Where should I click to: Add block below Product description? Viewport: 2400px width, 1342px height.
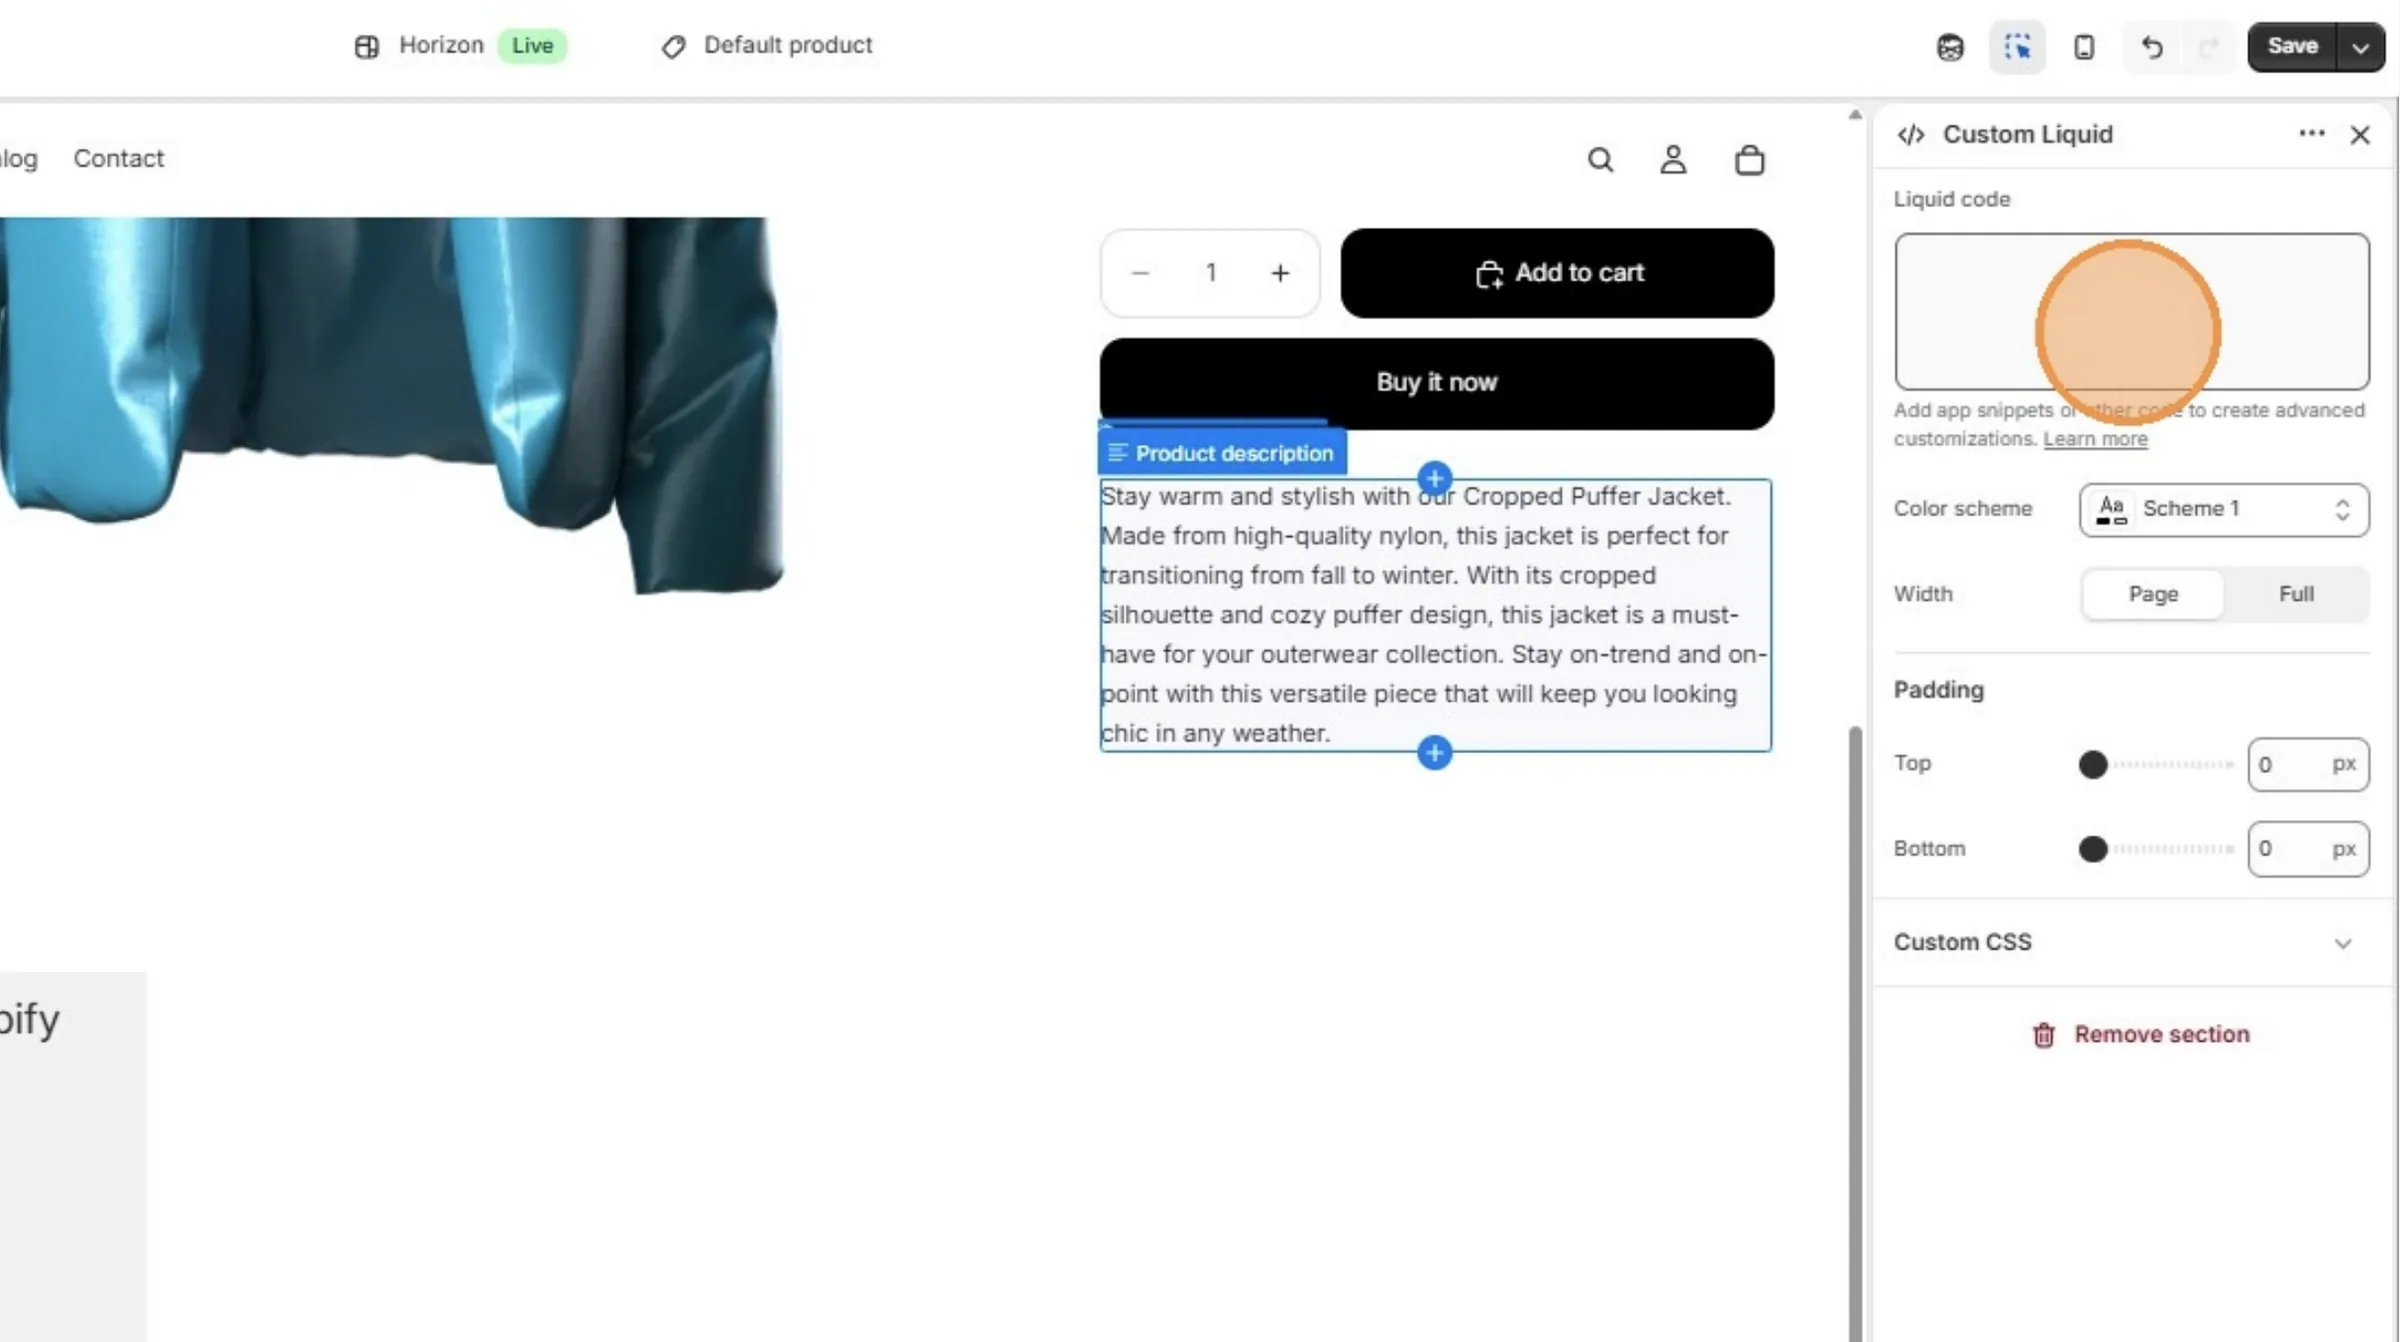click(x=1434, y=752)
